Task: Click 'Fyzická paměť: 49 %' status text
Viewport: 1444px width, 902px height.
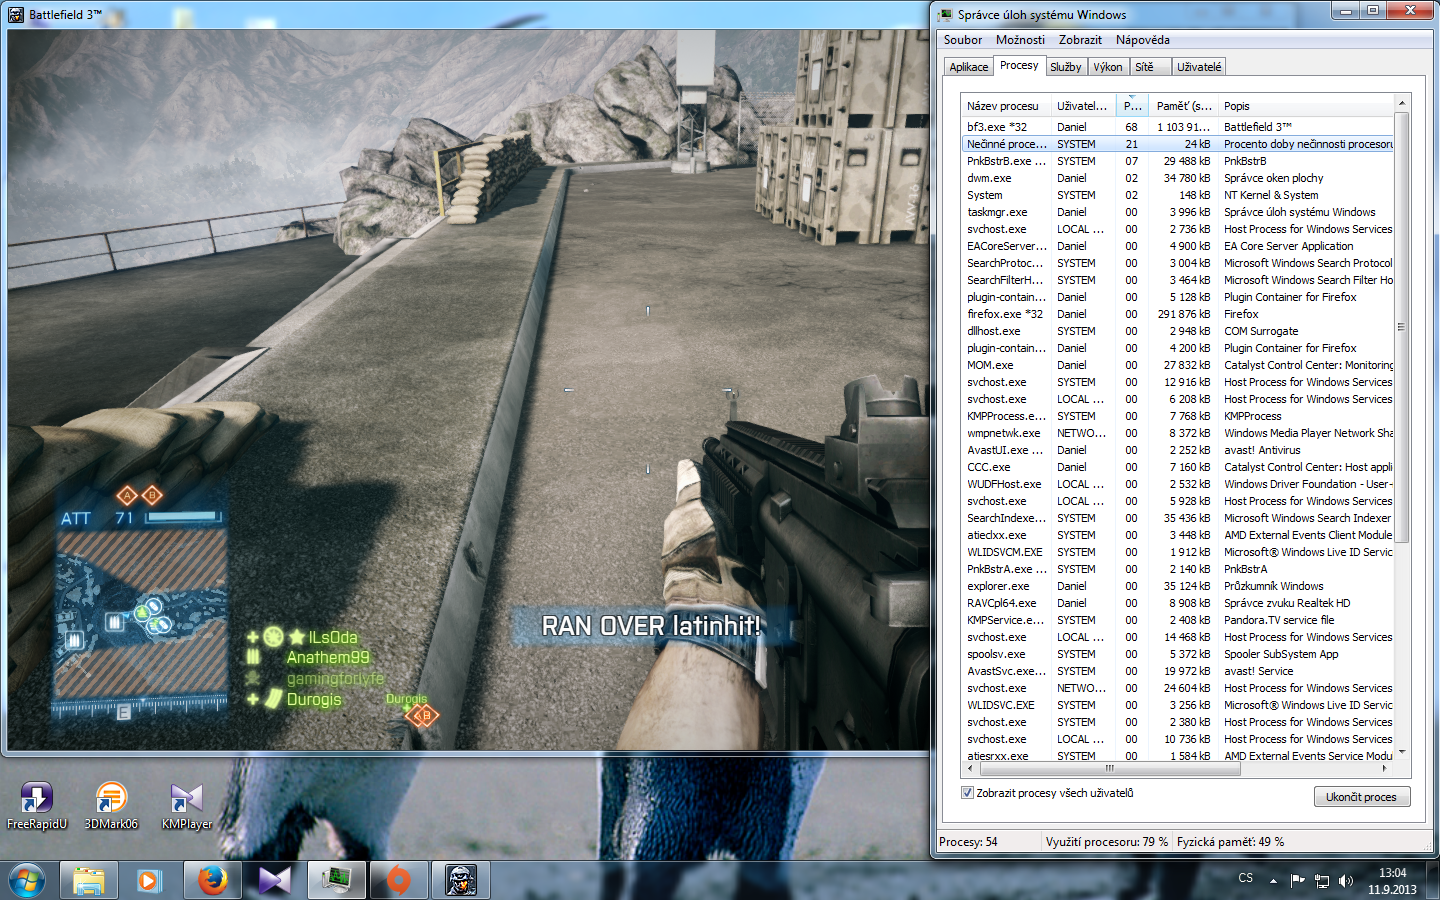Action: (1230, 842)
